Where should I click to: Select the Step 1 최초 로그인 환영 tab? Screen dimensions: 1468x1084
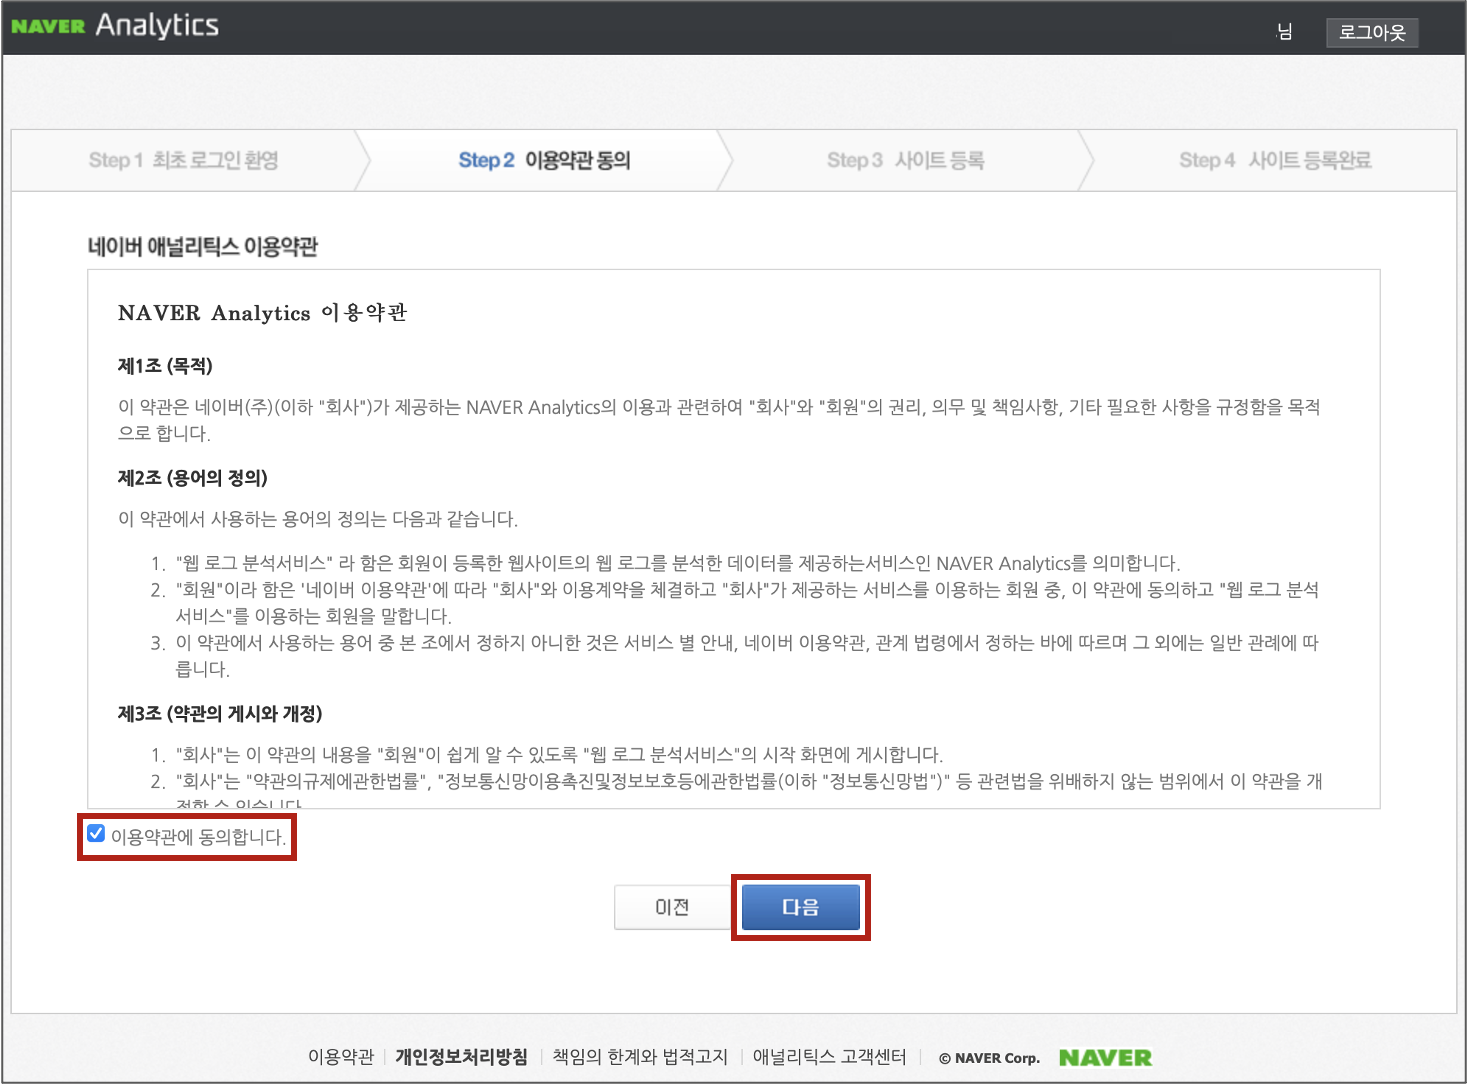point(184,160)
